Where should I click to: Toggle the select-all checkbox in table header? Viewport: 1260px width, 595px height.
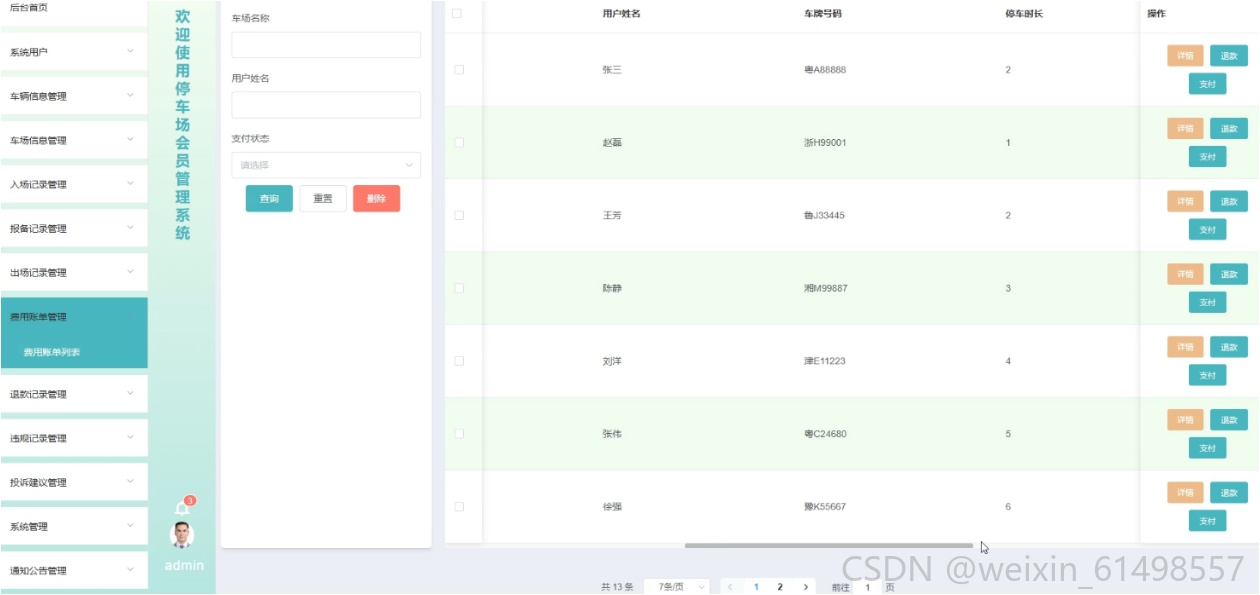click(457, 14)
